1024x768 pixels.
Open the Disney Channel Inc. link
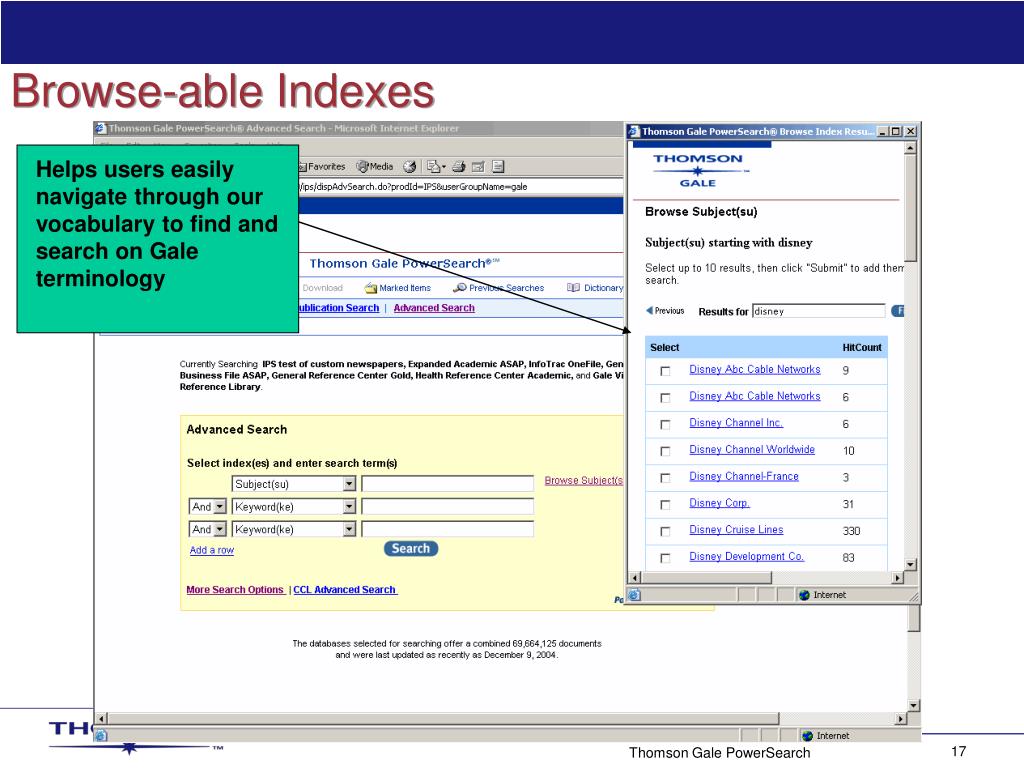pyautogui.click(x=736, y=423)
